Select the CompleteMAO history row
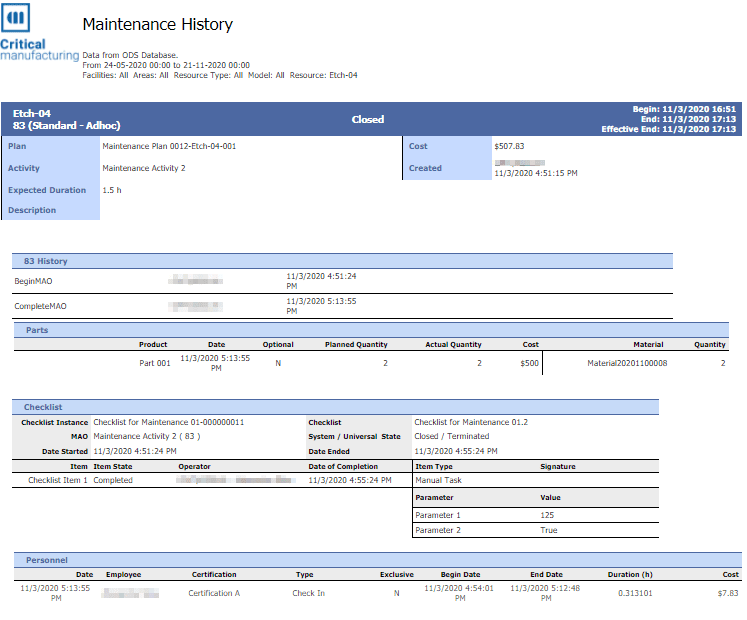The height and width of the screenshot is (620, 747). coord(40,306)
